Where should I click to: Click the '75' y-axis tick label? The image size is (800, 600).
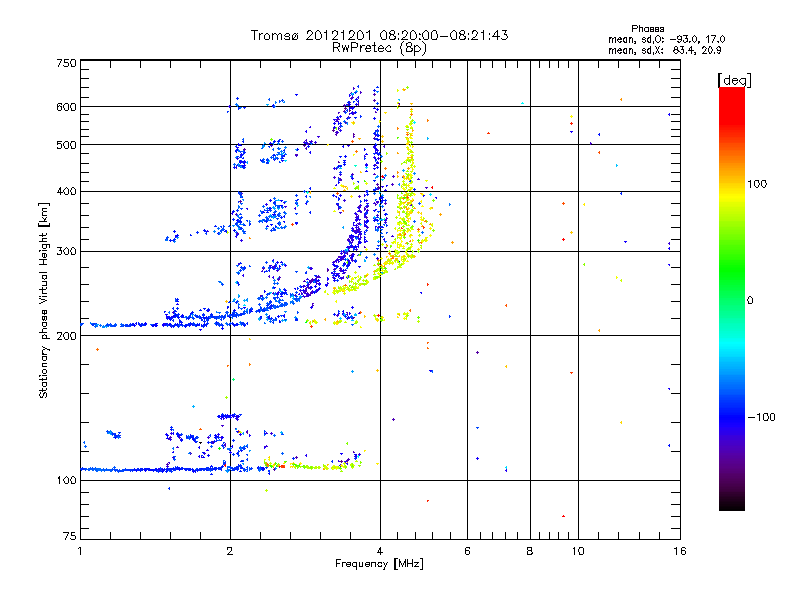[x=70, y=536]
